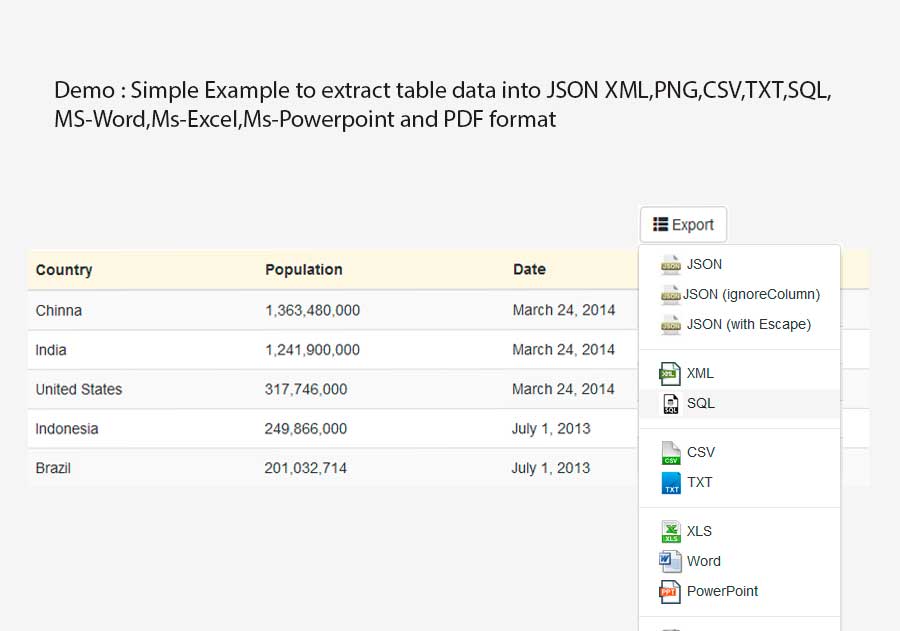Open the Export dropdown menu

[x=683, y=224]
